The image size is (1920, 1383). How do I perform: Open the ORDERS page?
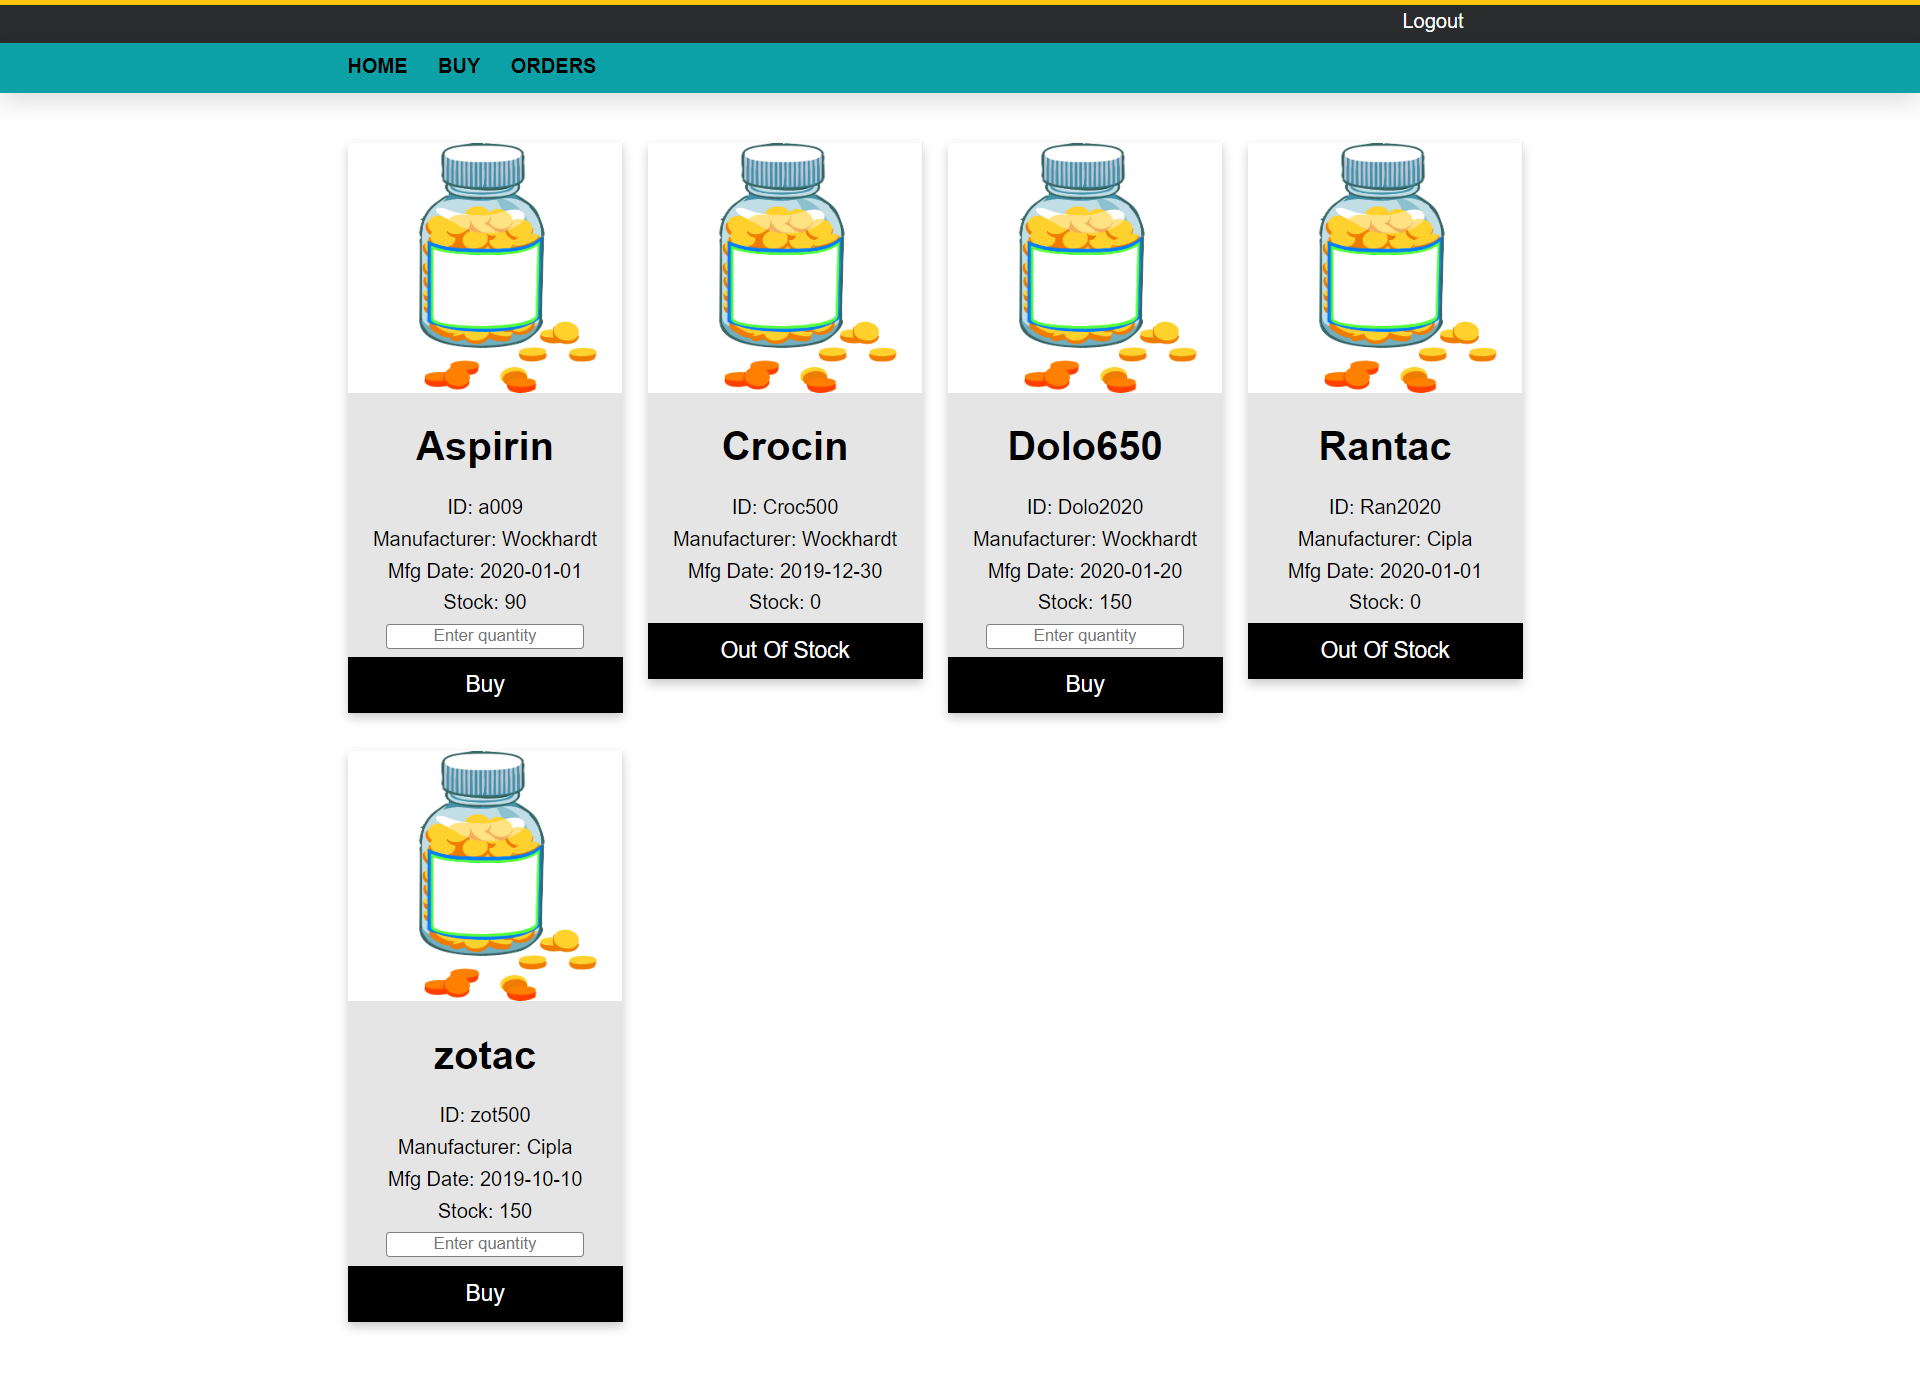(x=552, y=66)
